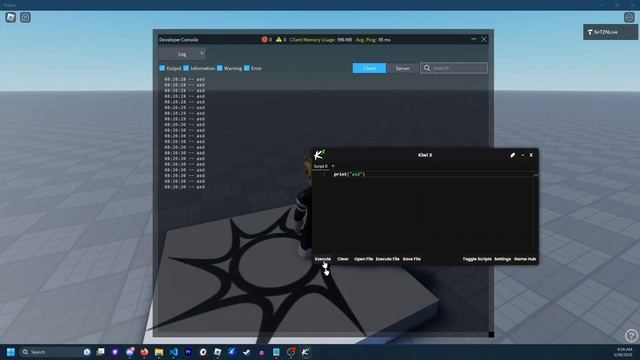Click the top-right Roblox more menu icon

[x=629, y=17]
